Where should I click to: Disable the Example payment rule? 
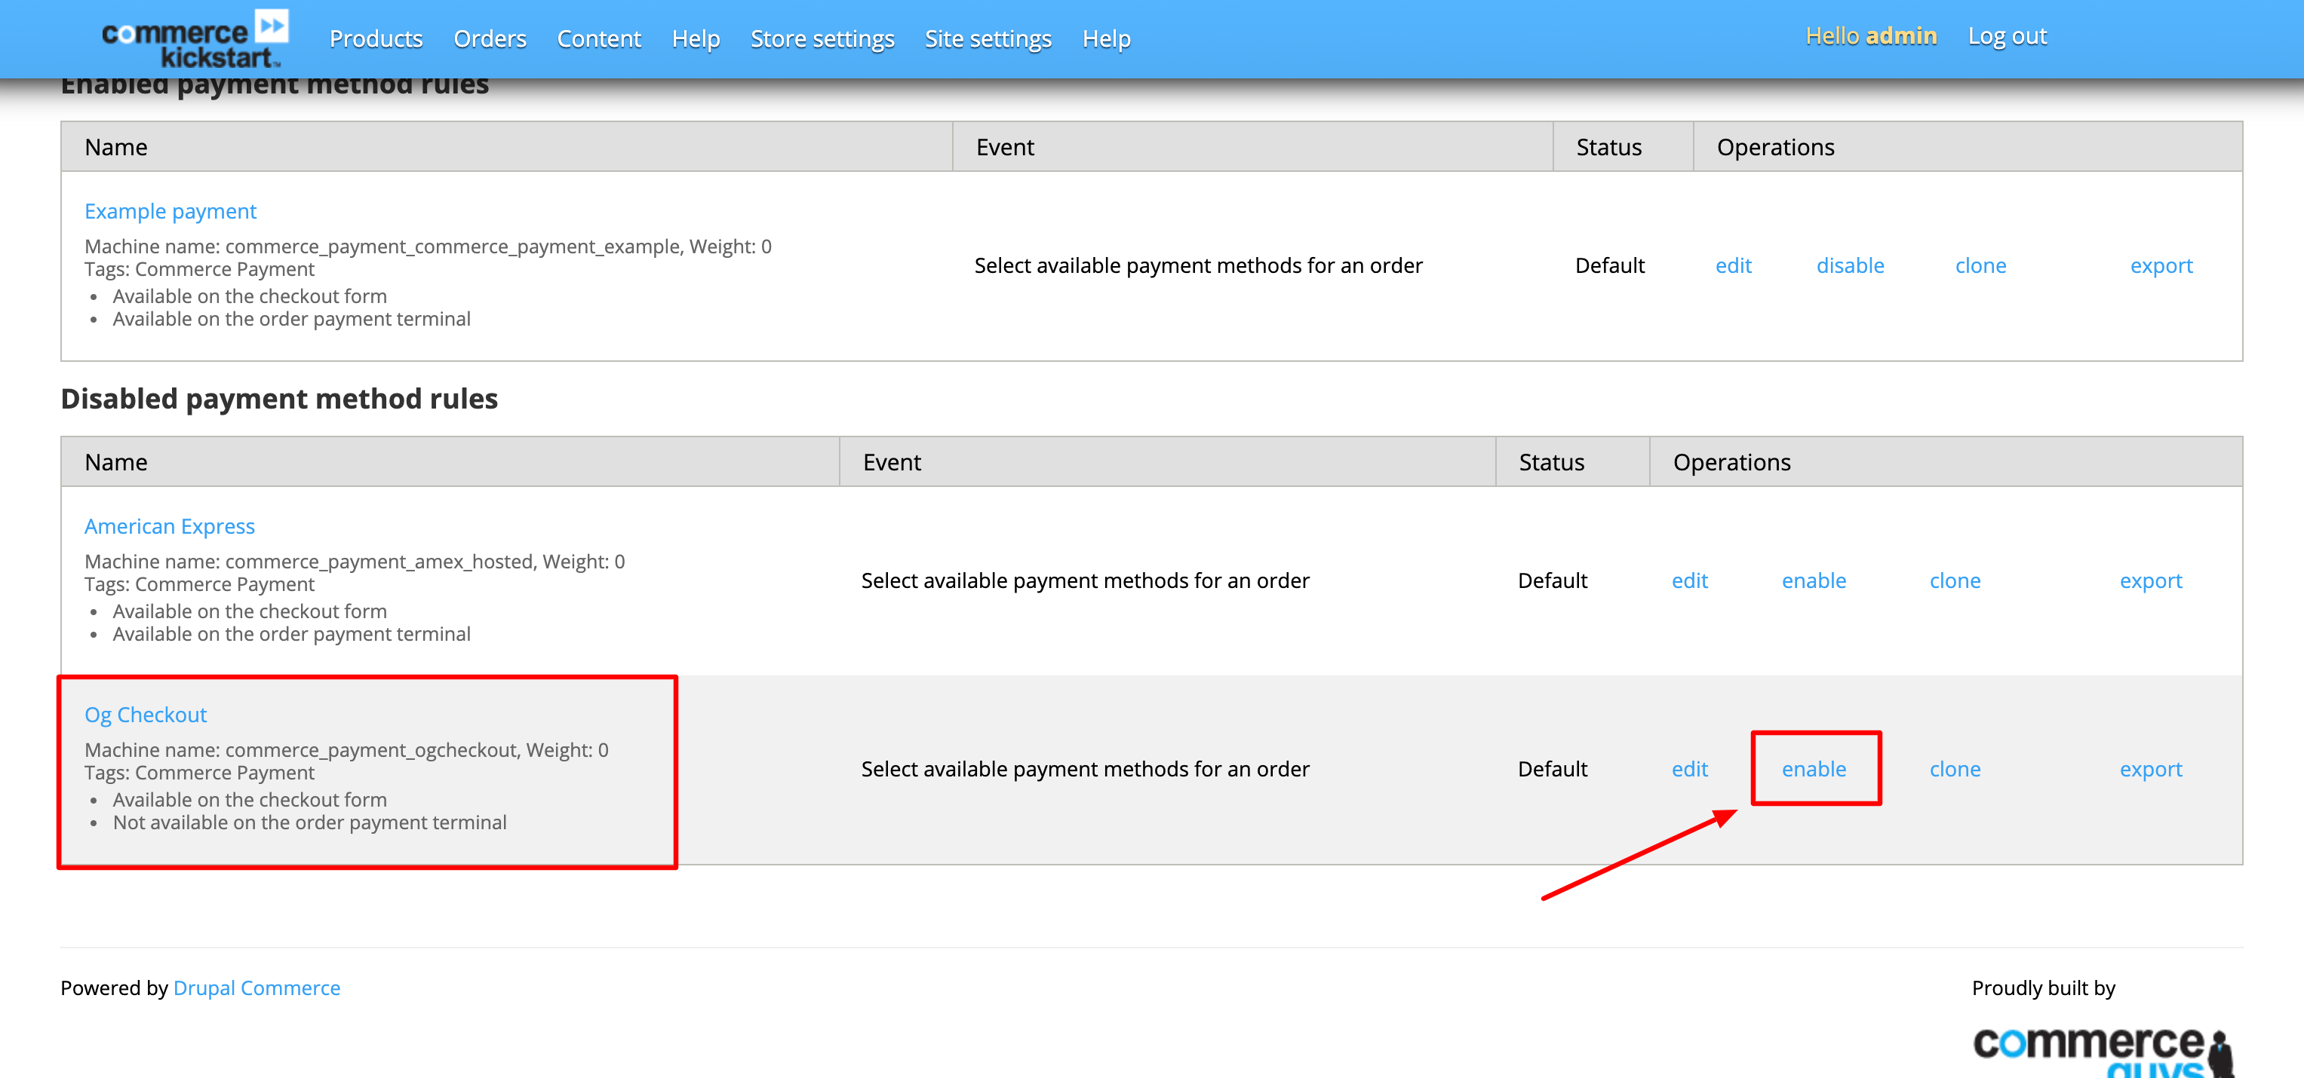(1849, 266)
